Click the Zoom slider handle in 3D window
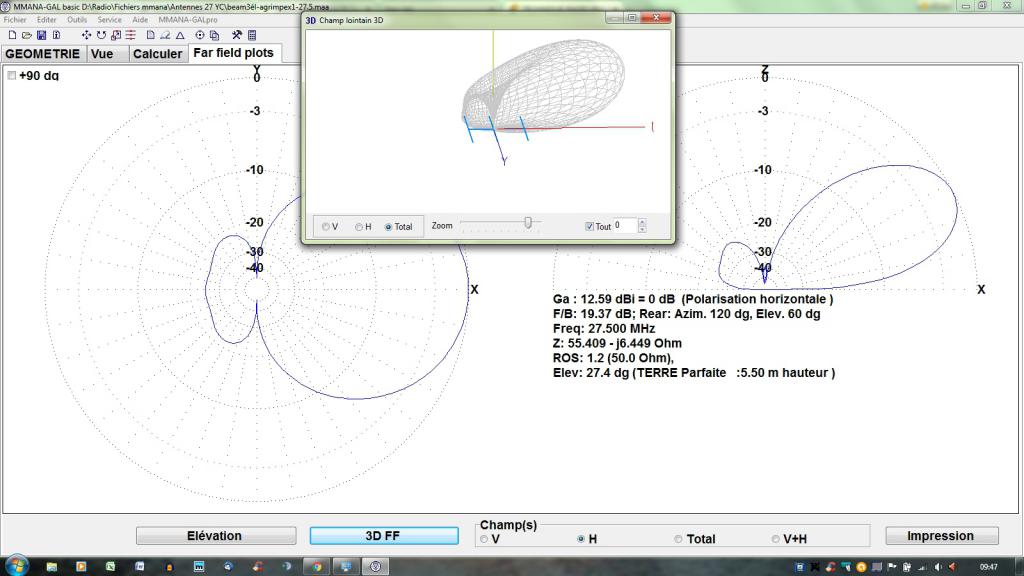The image size is (1024, 576). coord(528,223)
